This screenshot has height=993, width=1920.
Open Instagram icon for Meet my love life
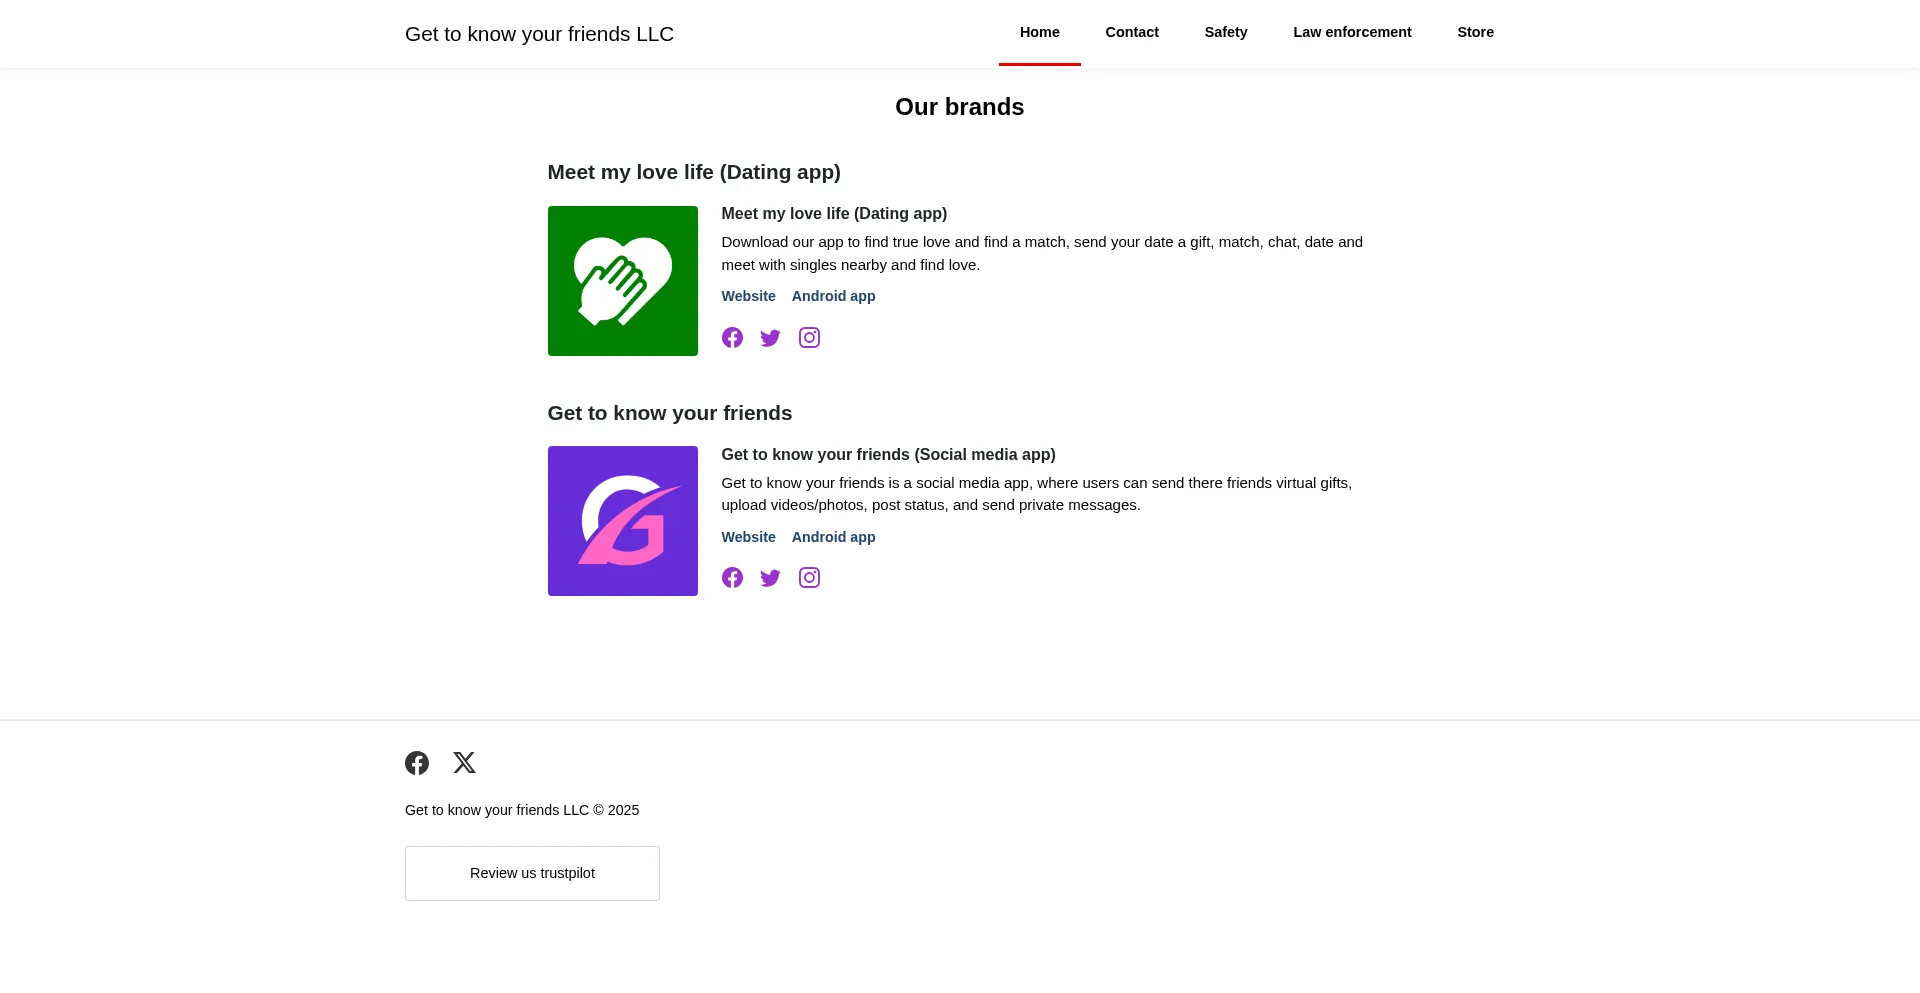[809, 338]
